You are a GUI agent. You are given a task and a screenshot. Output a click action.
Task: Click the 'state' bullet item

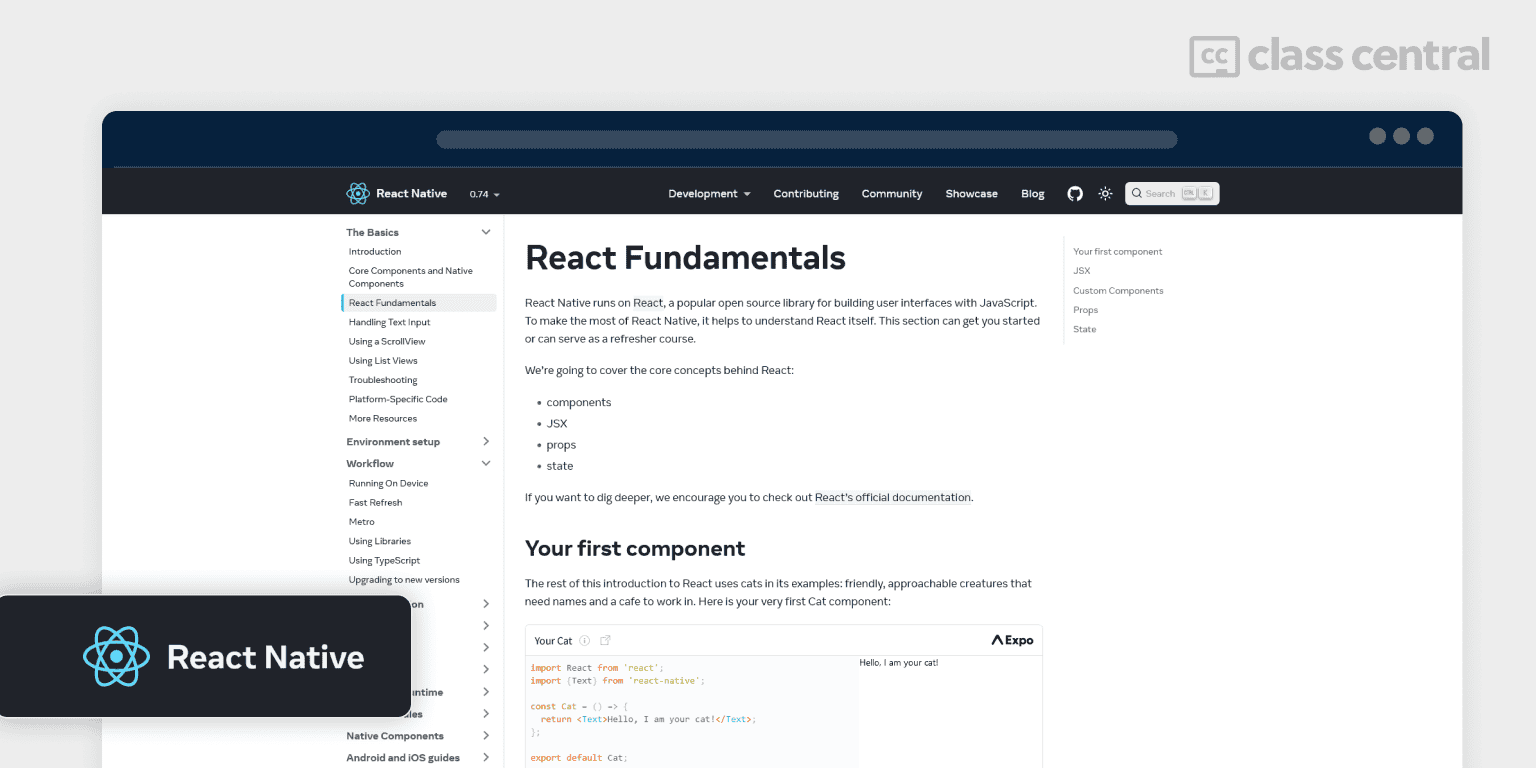click(560, 466)
